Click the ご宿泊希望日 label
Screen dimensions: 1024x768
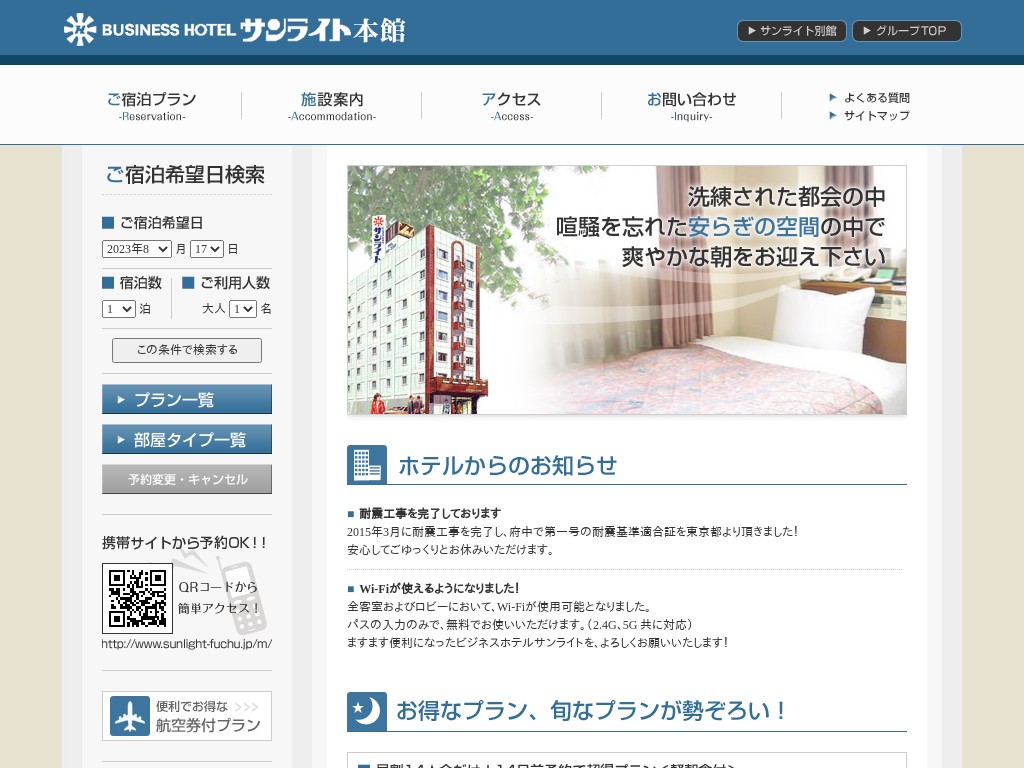pos(161,223)
